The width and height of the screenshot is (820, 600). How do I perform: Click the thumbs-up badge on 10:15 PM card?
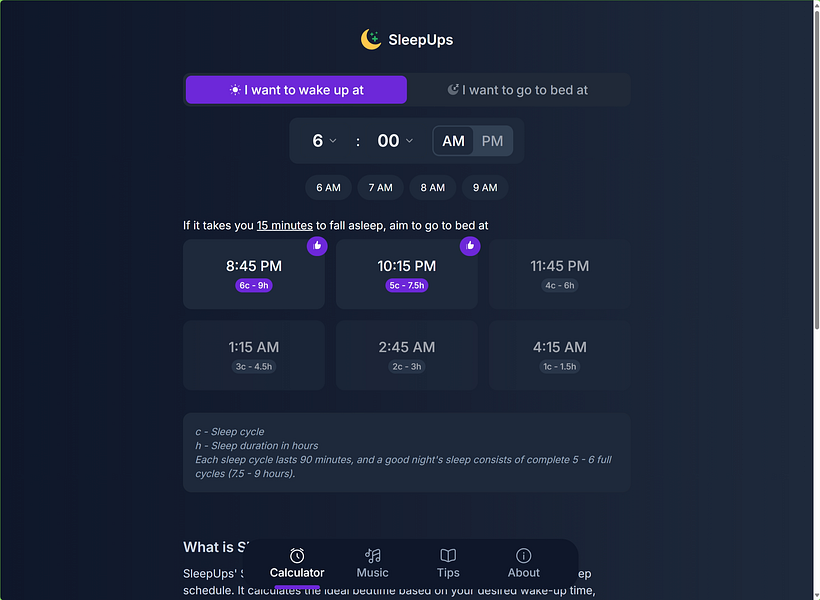470,245
